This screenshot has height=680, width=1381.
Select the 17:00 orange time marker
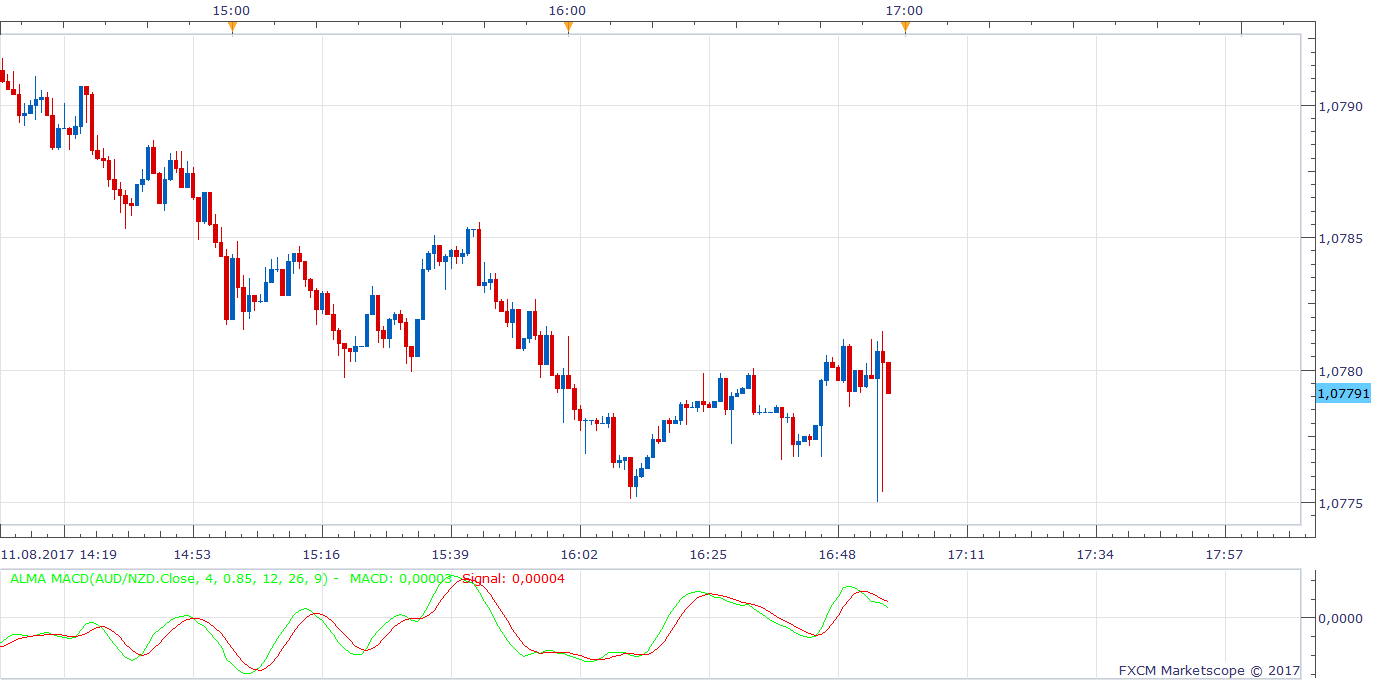pyautogui.click(x=905, y=28)
